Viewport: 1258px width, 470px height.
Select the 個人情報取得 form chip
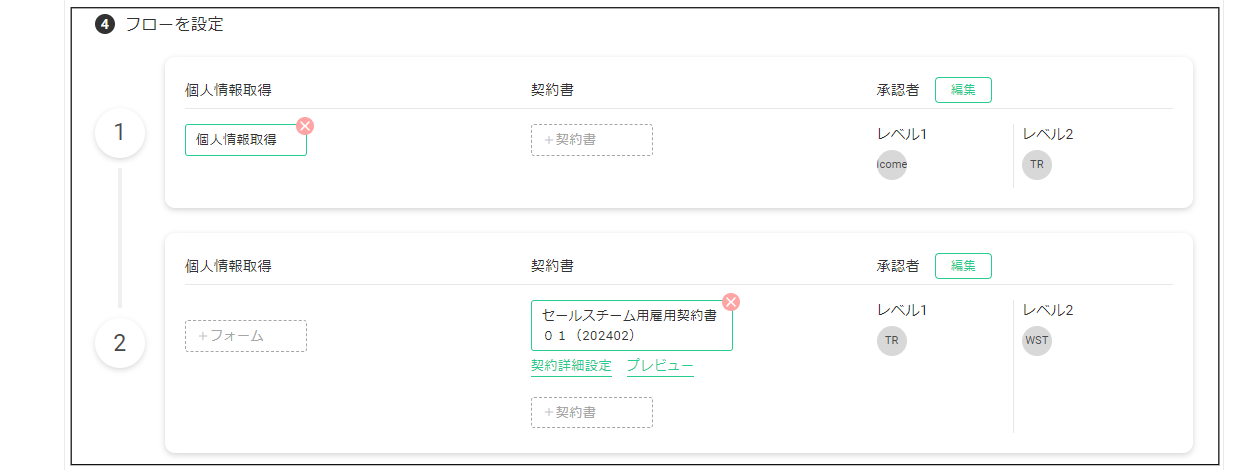click(x=246, y=140)
